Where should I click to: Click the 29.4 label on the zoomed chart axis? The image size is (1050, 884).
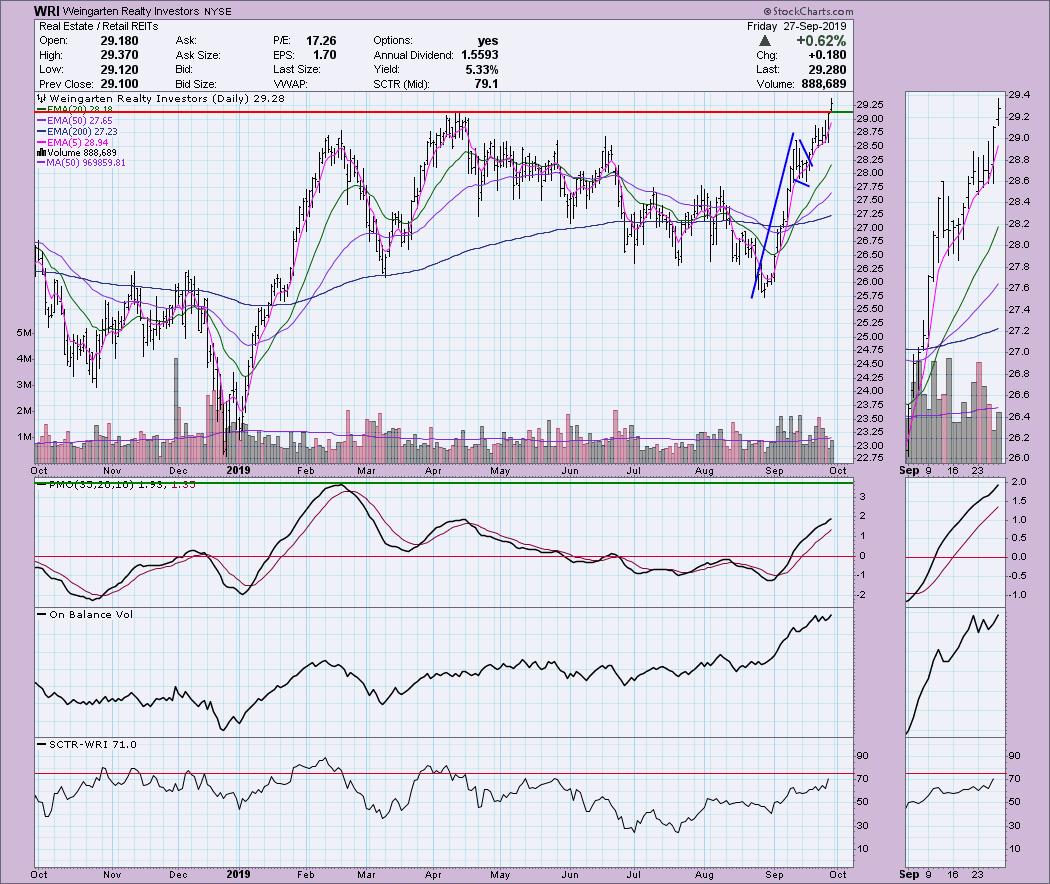(1018, 95)
